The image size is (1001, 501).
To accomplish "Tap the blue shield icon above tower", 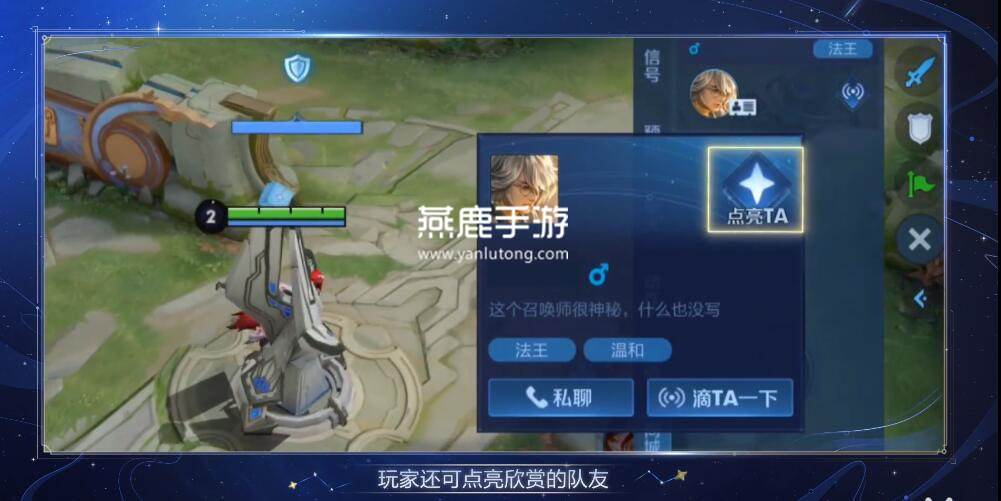I will (x=297, y=68).
